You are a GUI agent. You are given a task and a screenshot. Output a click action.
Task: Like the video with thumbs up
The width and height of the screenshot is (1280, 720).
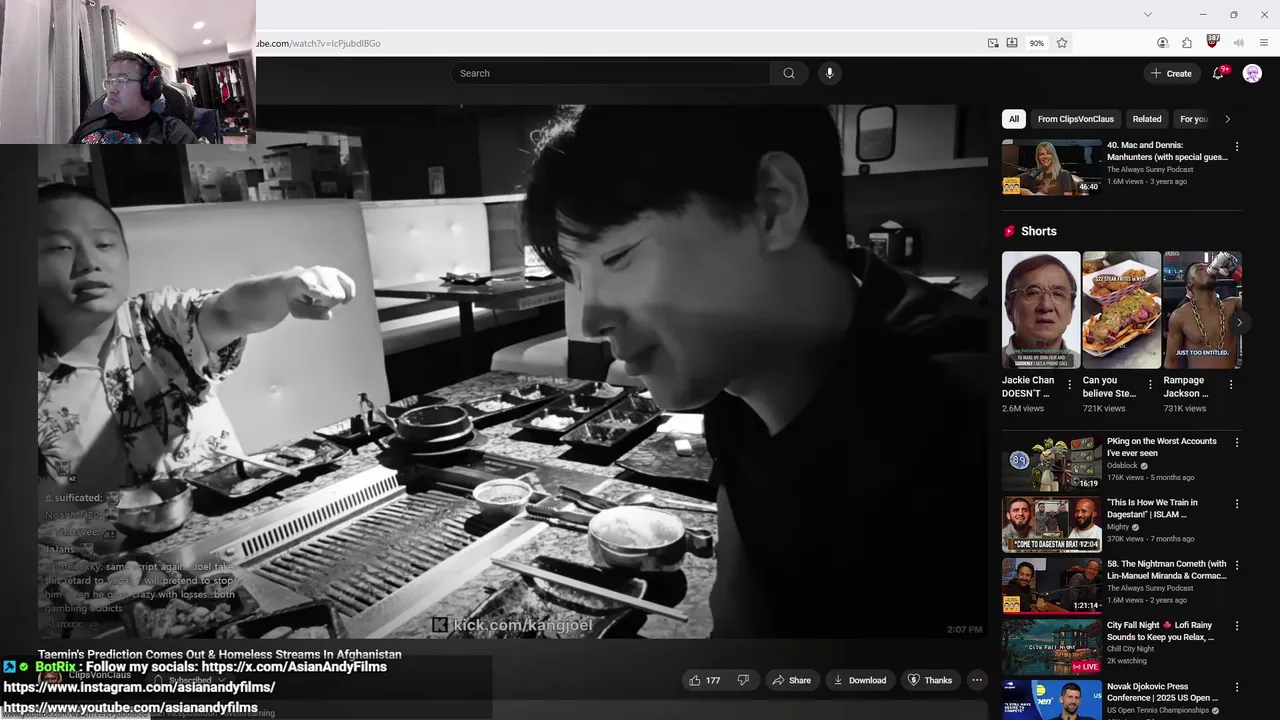(x=703, y=680)
